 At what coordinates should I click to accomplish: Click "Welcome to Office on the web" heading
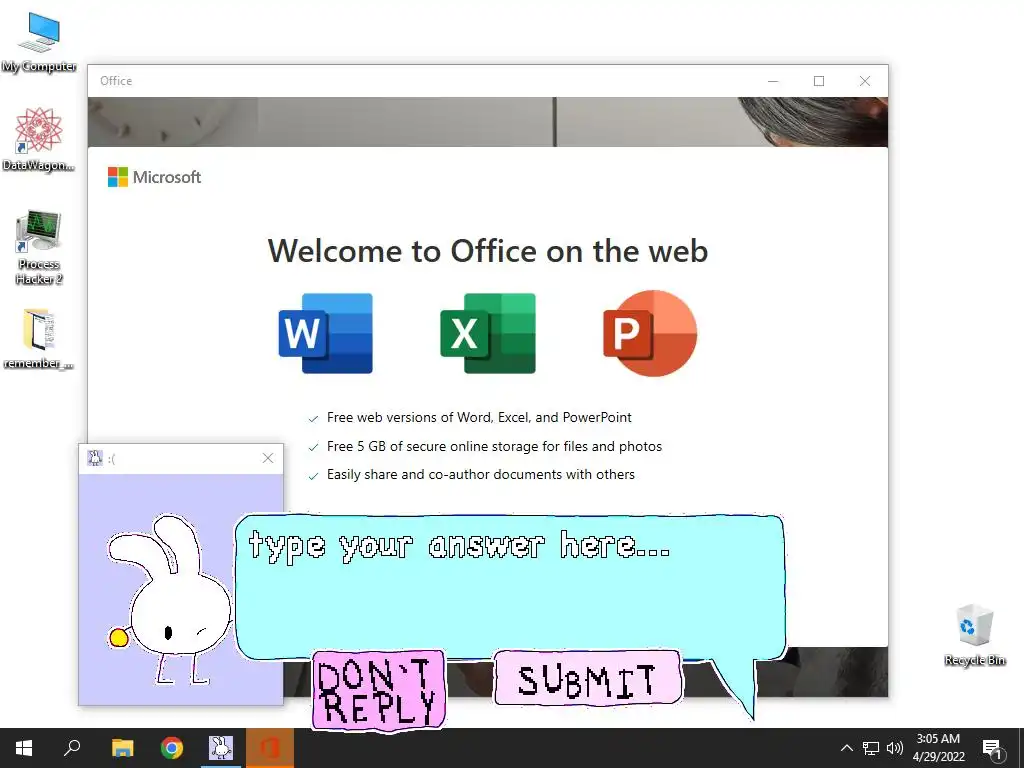[x=488, y=251]
